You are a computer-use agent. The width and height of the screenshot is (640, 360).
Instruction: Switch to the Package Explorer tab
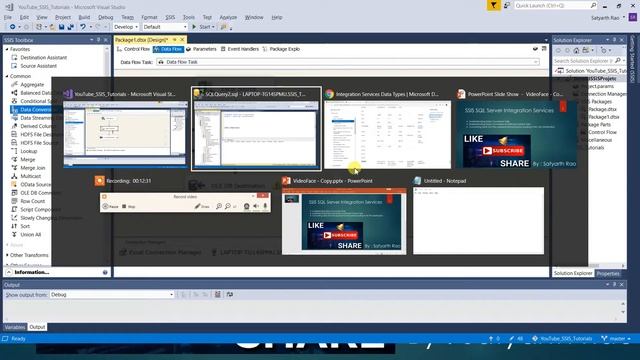coord(281,49)
